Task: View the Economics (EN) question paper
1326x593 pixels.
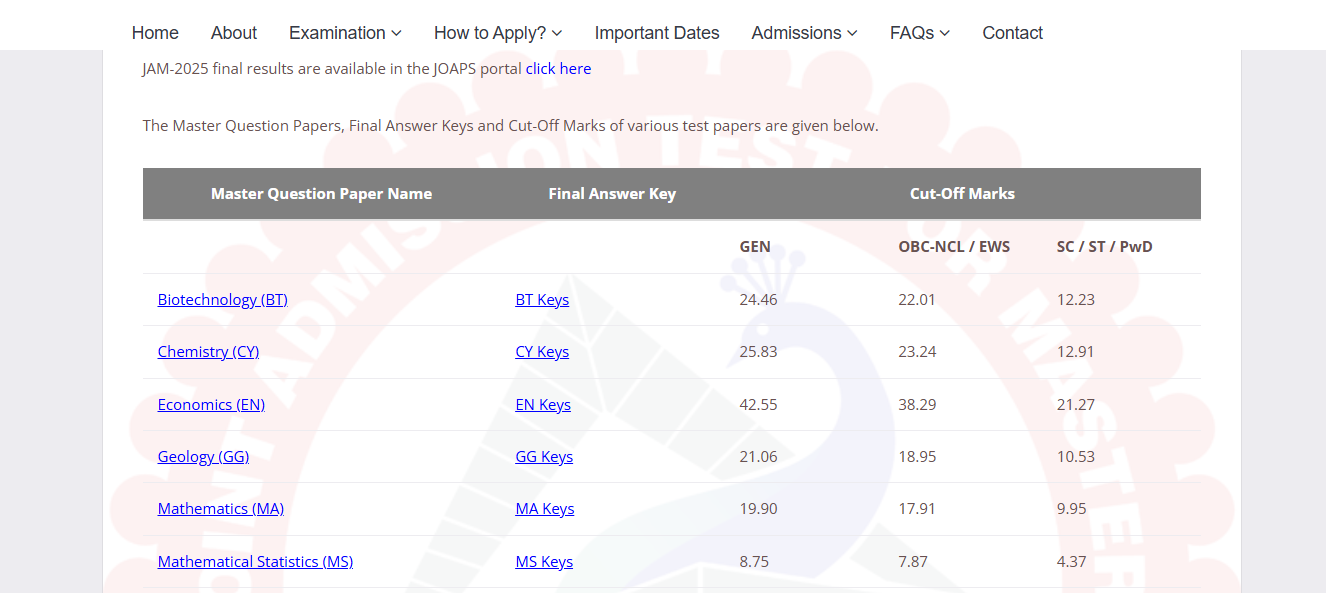Action: [211, 404]
